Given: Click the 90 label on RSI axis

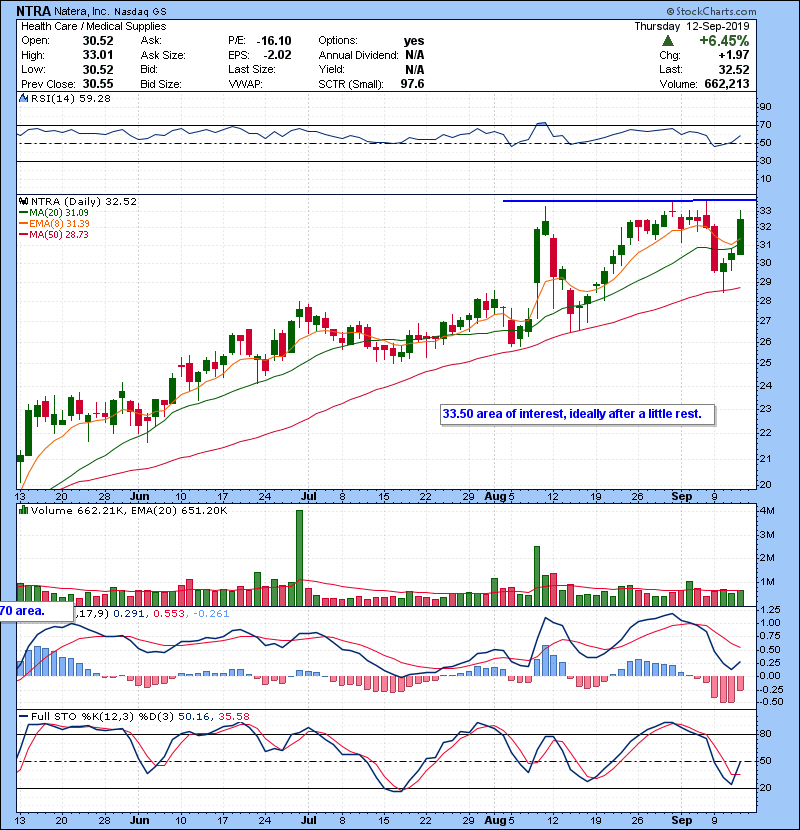Looking at the screenshot, I should coord(766,106).
